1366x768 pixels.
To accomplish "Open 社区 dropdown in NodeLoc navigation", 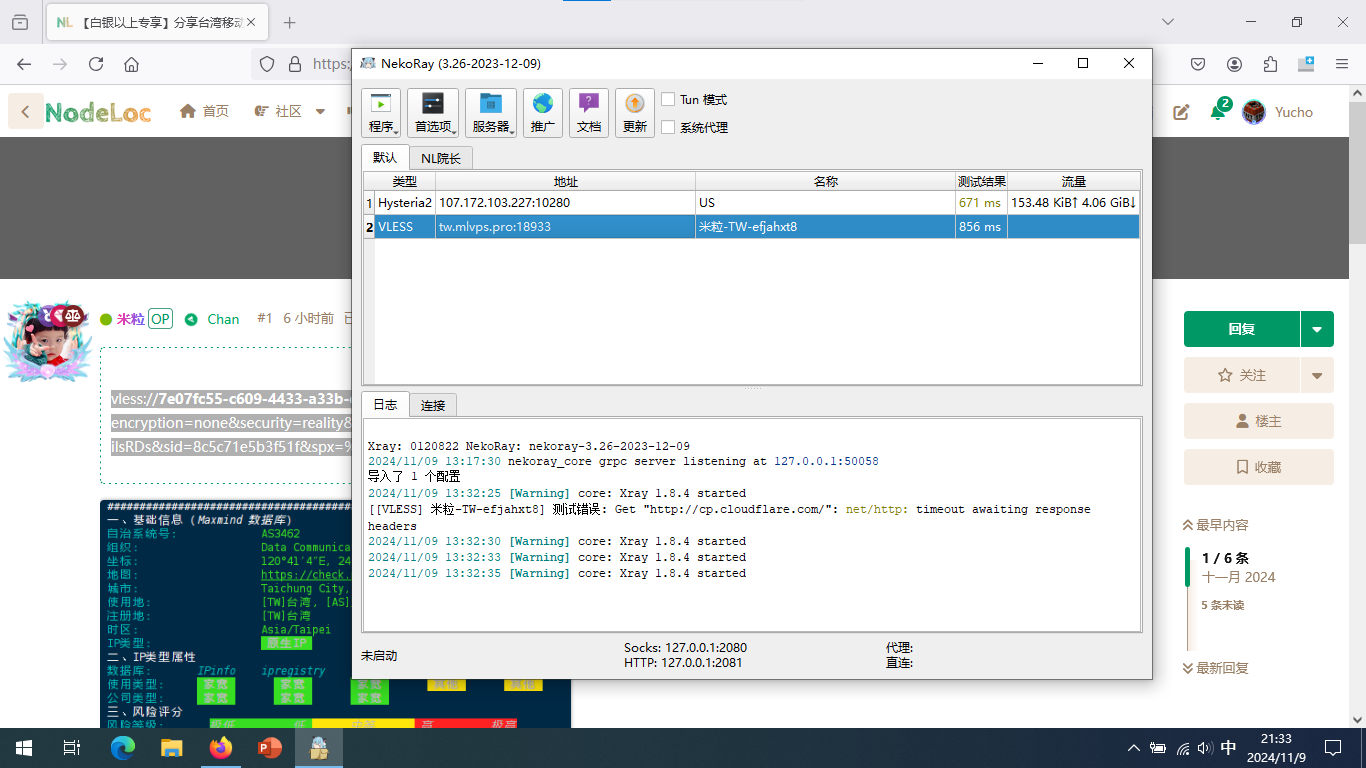I will [290, 111].
